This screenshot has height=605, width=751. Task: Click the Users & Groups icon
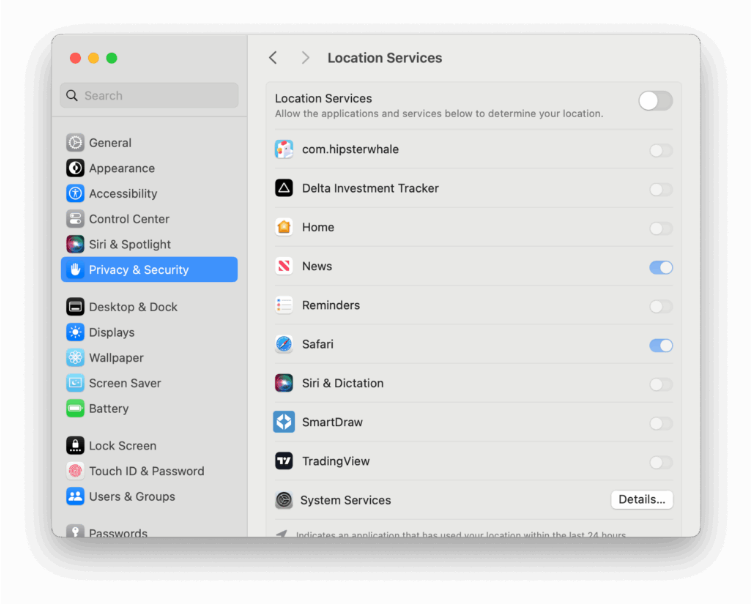75,497
